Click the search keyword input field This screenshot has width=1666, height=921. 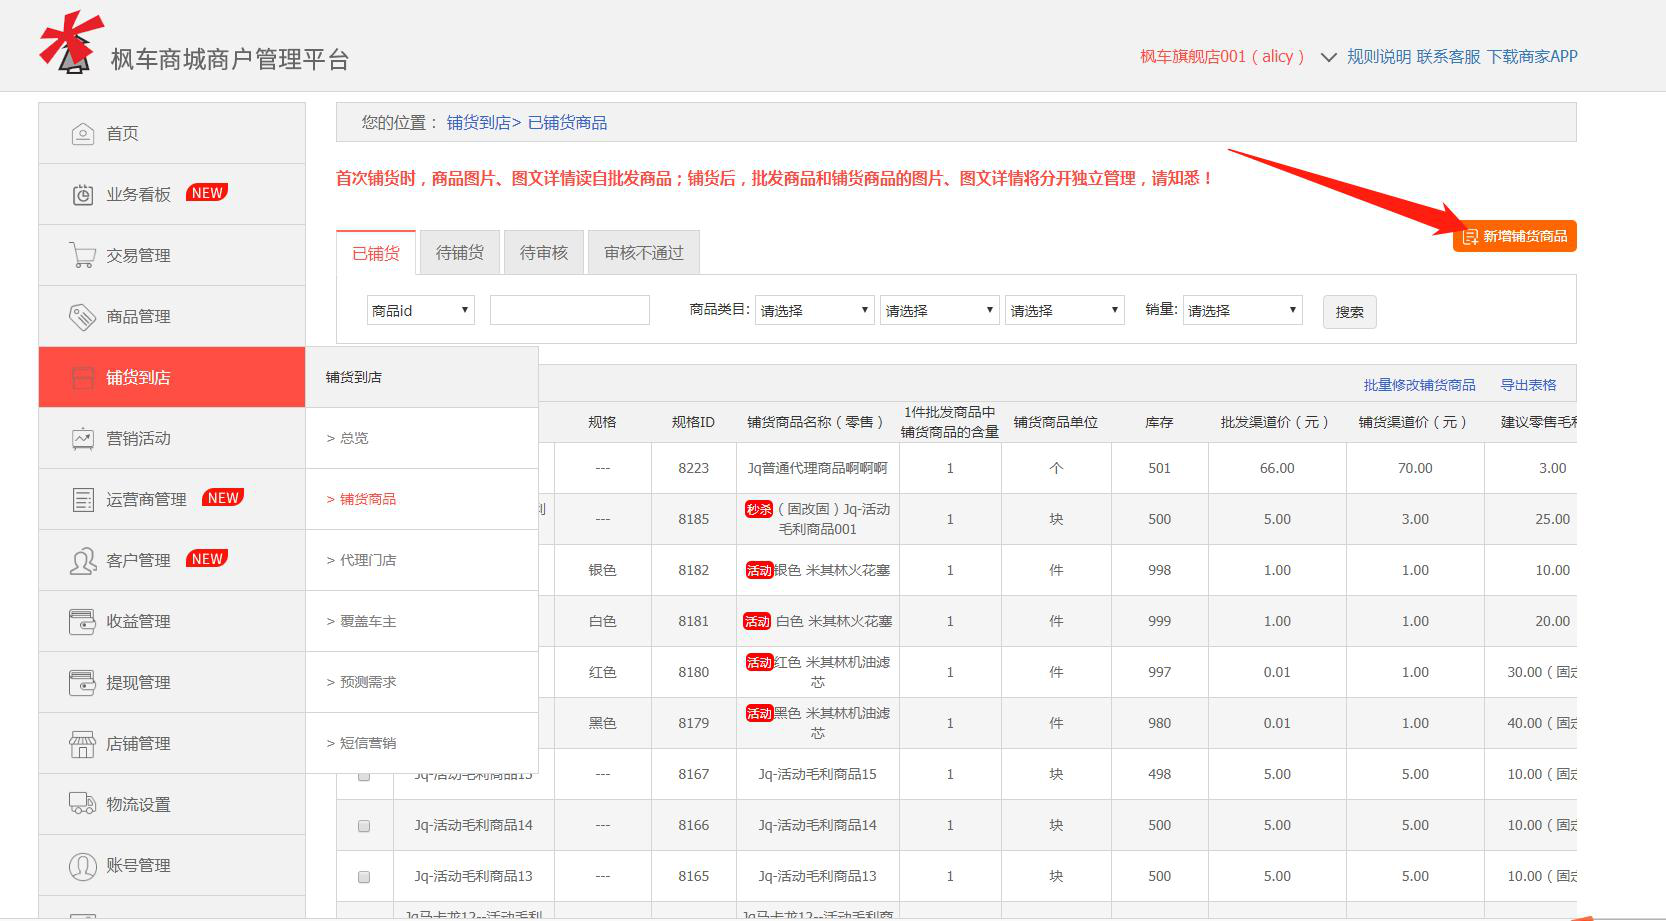(569, 311)
